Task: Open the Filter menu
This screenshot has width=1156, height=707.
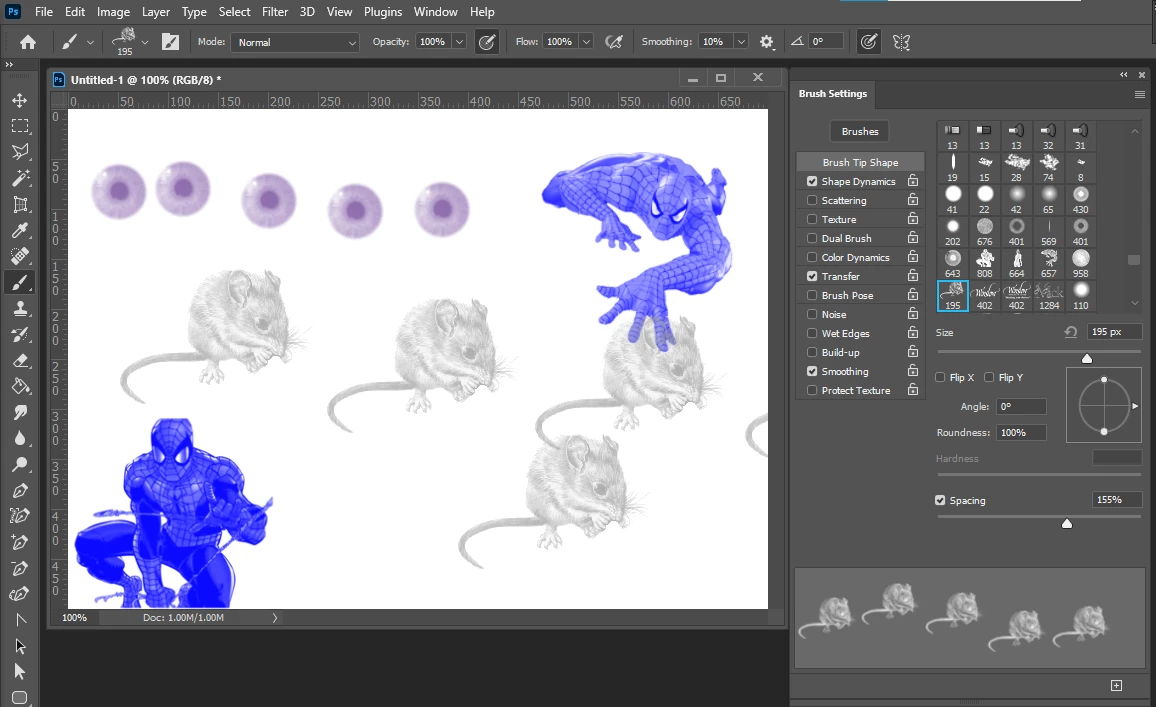Action: tap(275, 12)
